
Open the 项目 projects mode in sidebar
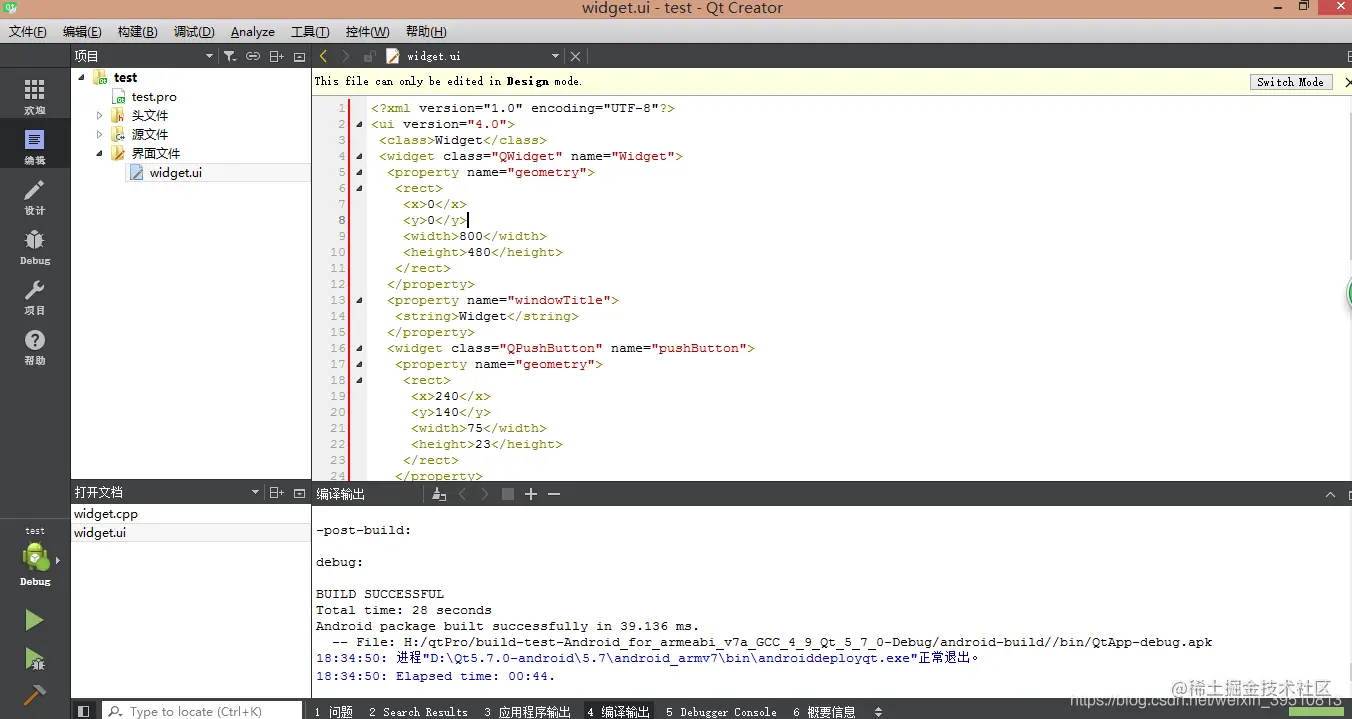pyautogui.click(x=35, y=296)
